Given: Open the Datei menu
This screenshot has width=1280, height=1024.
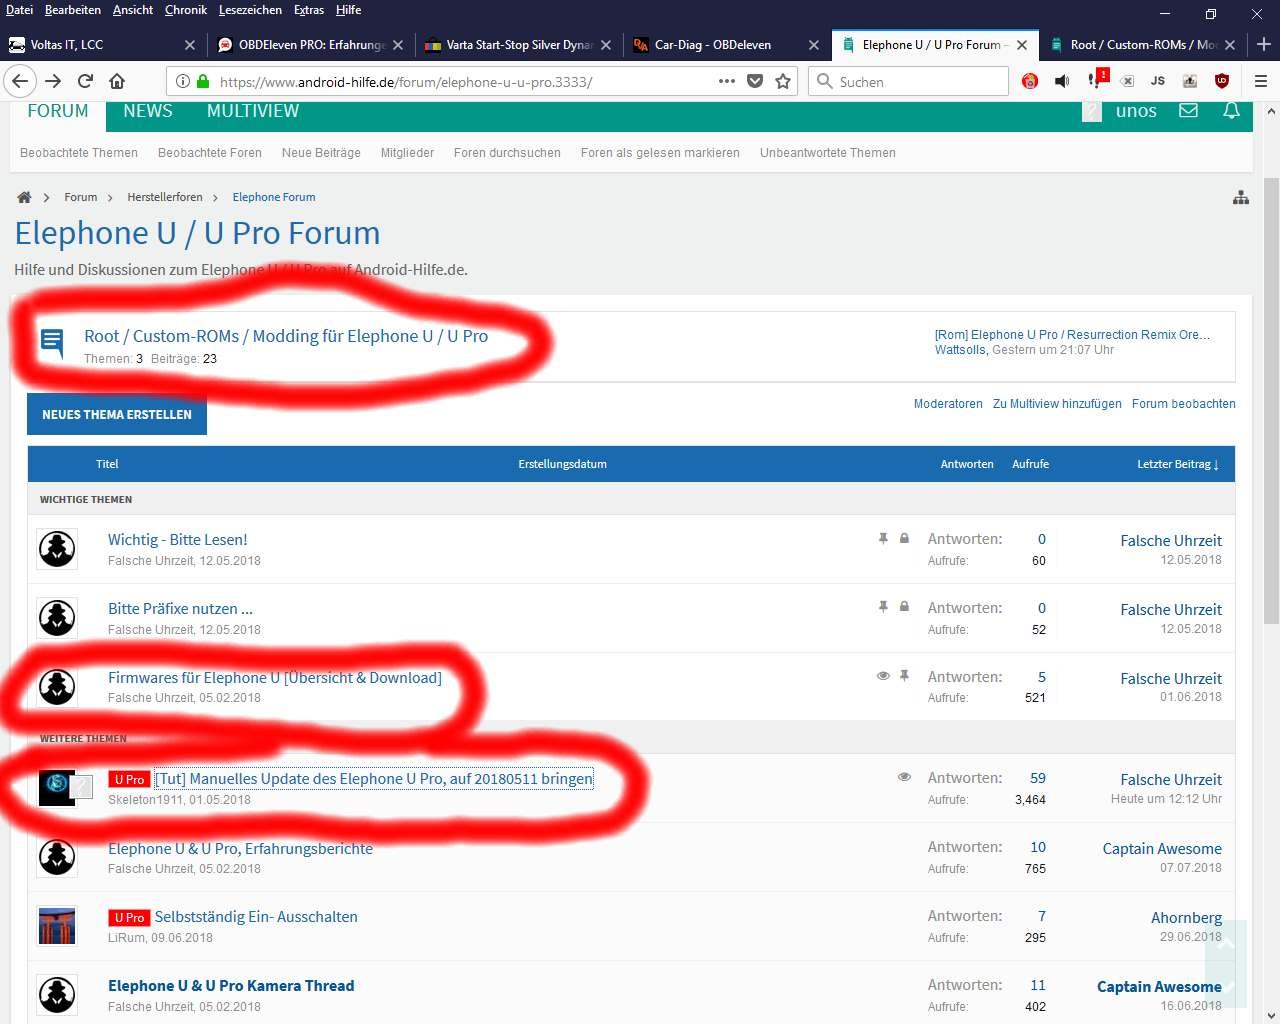Looking at the screenshot, I should (19, 10).
